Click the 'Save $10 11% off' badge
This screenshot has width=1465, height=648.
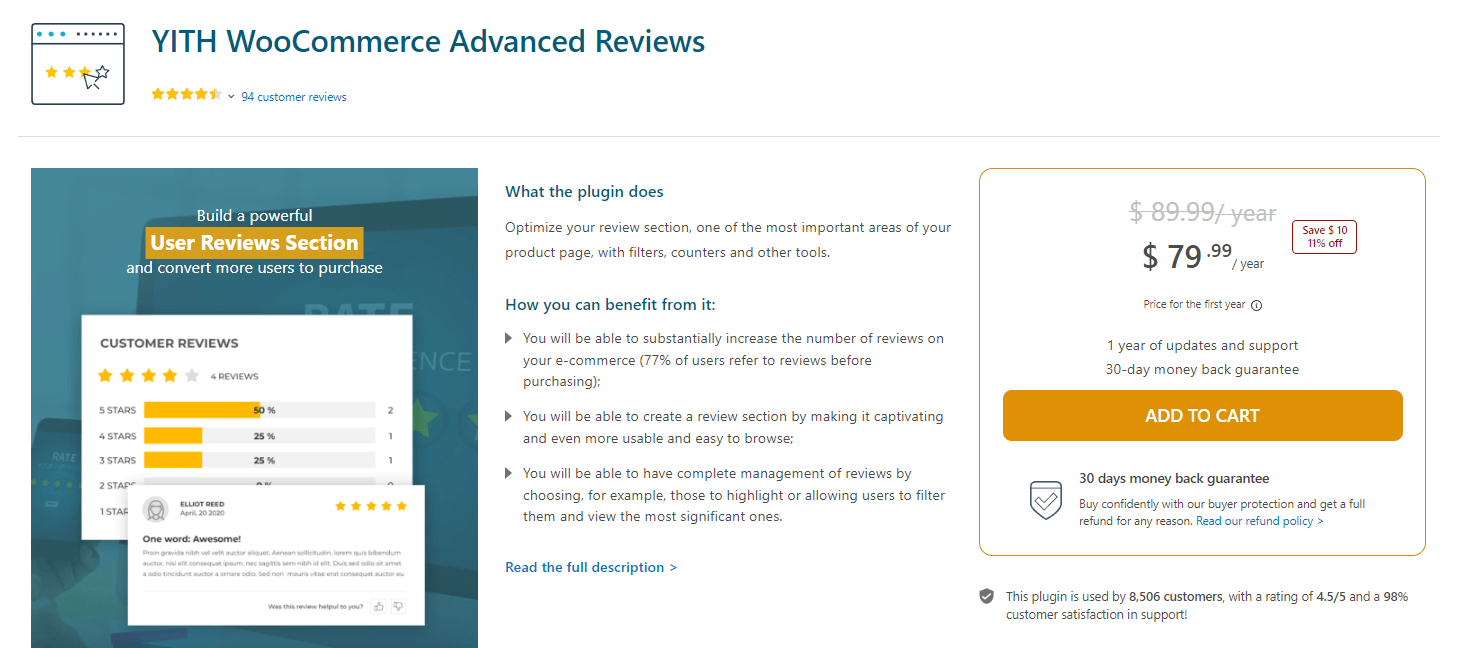click(1323, 236)
